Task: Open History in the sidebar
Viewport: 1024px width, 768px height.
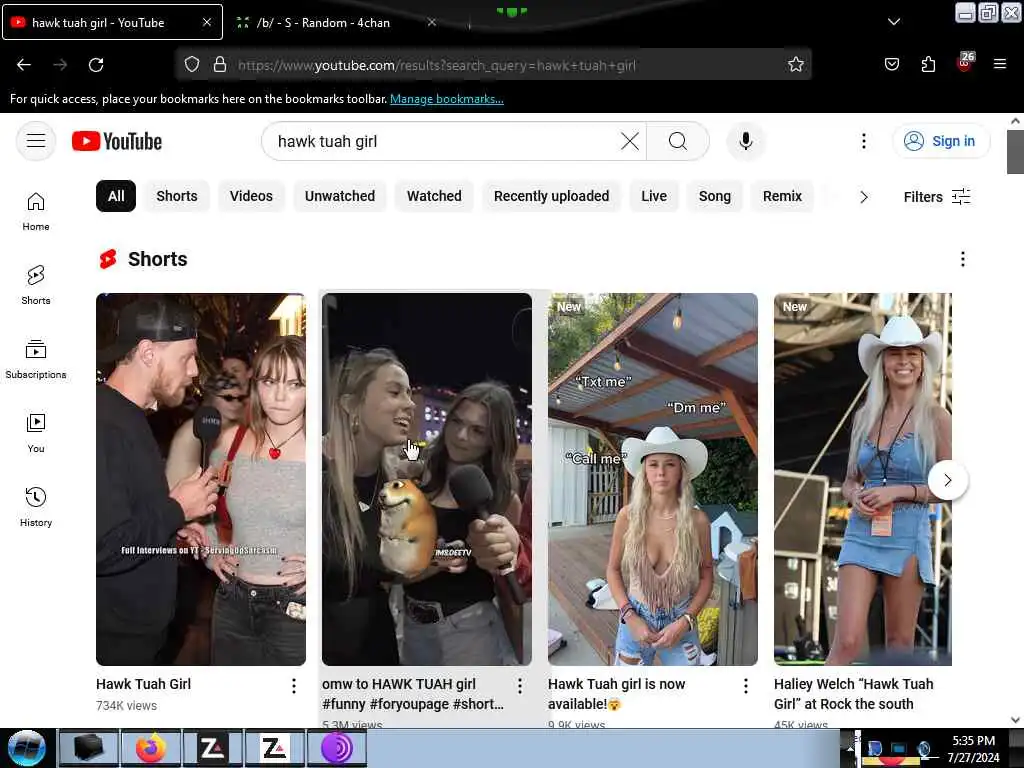Action: click(x=36, y=507)
